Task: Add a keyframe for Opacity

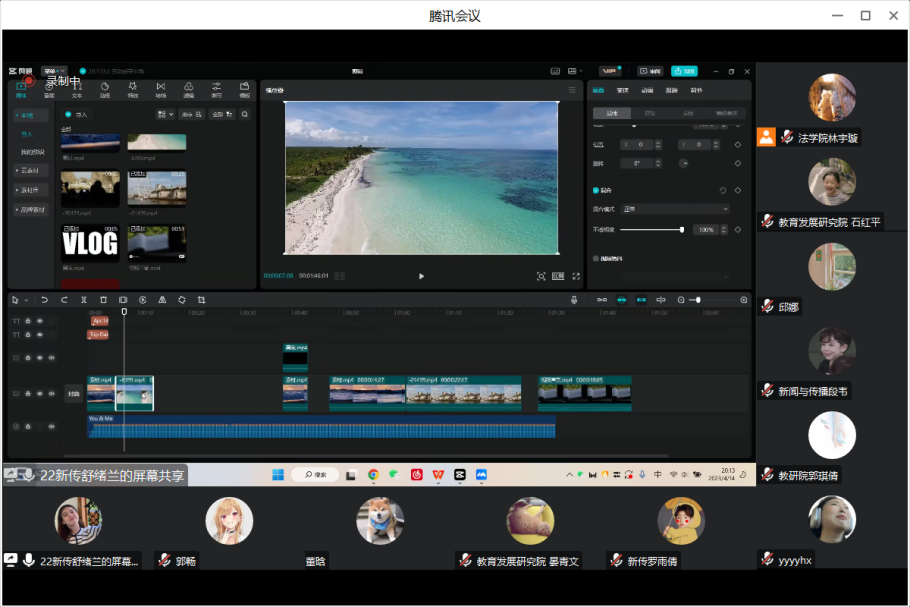Action: (738, 230)
